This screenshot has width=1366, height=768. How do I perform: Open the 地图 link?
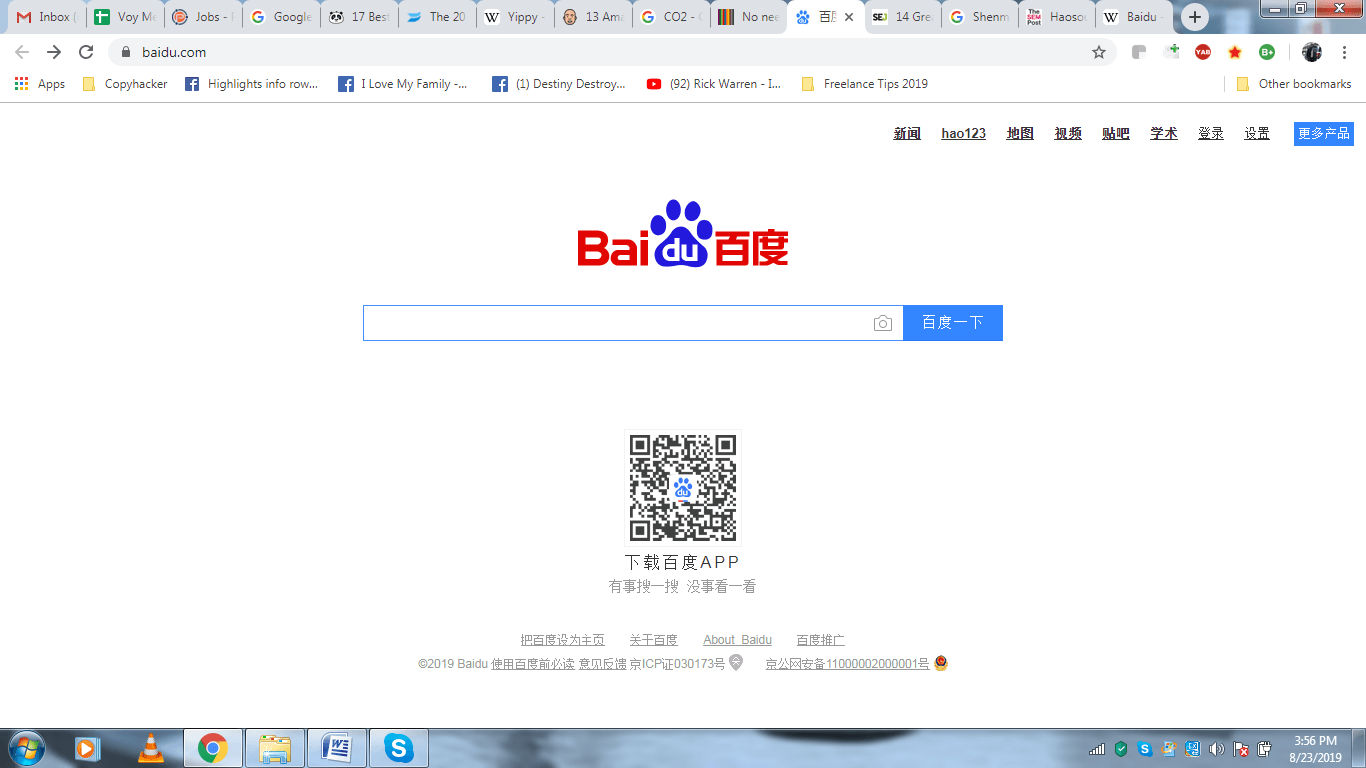1020,134
